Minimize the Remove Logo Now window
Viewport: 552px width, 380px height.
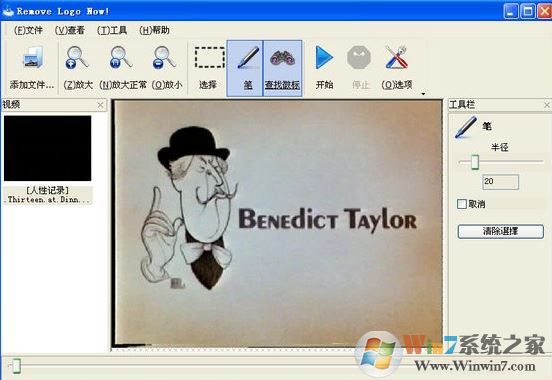click(x=511, y=11)
